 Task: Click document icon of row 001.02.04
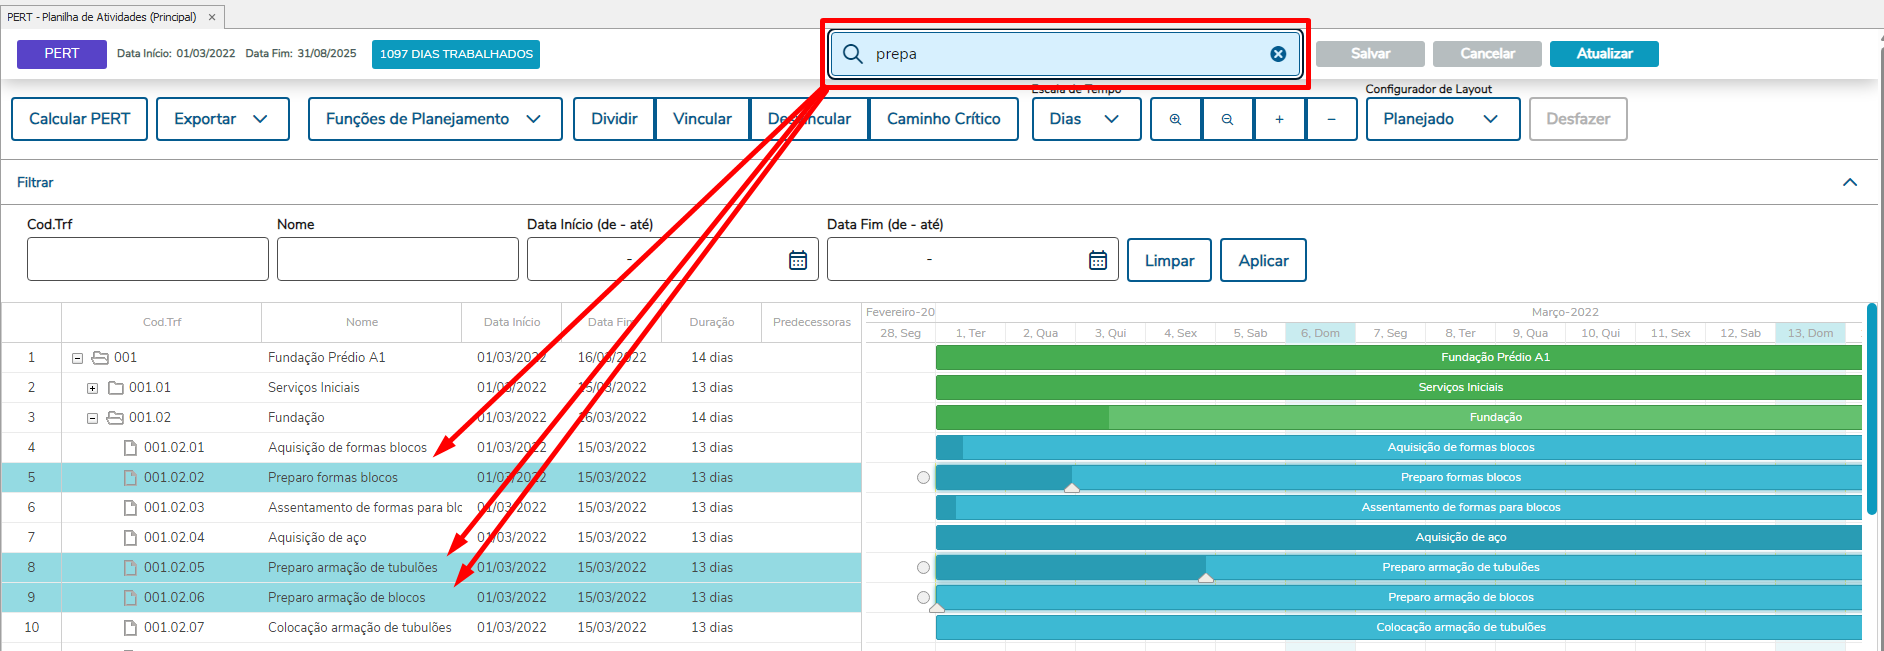coord(130,537)
